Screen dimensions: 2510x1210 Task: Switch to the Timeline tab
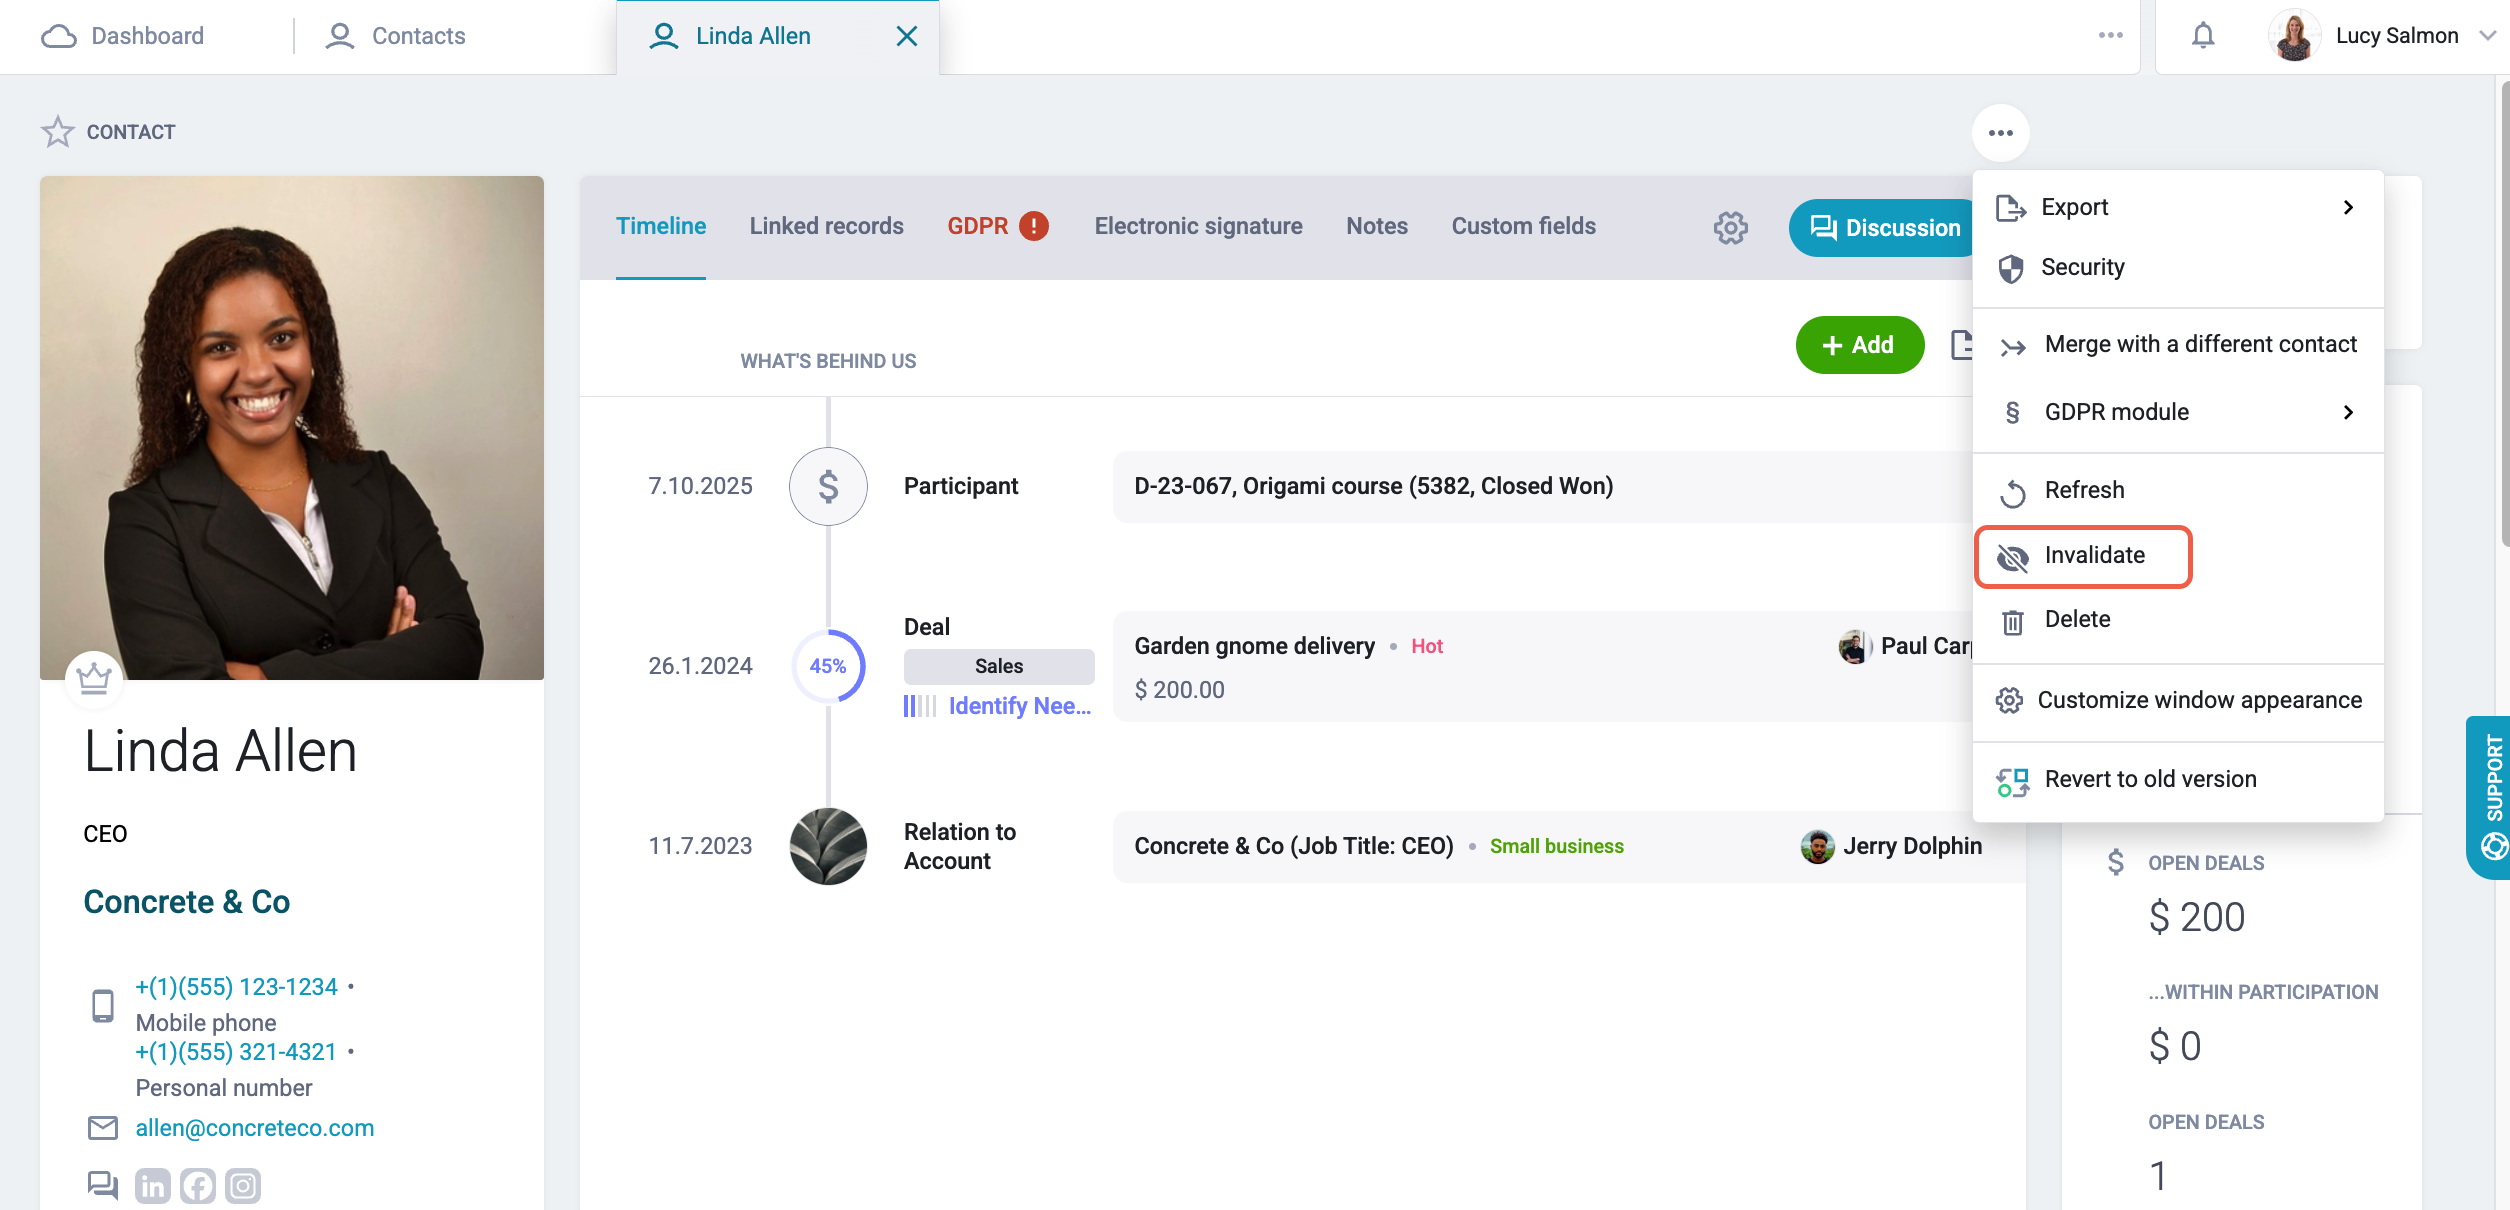click(x=661, y=226)
